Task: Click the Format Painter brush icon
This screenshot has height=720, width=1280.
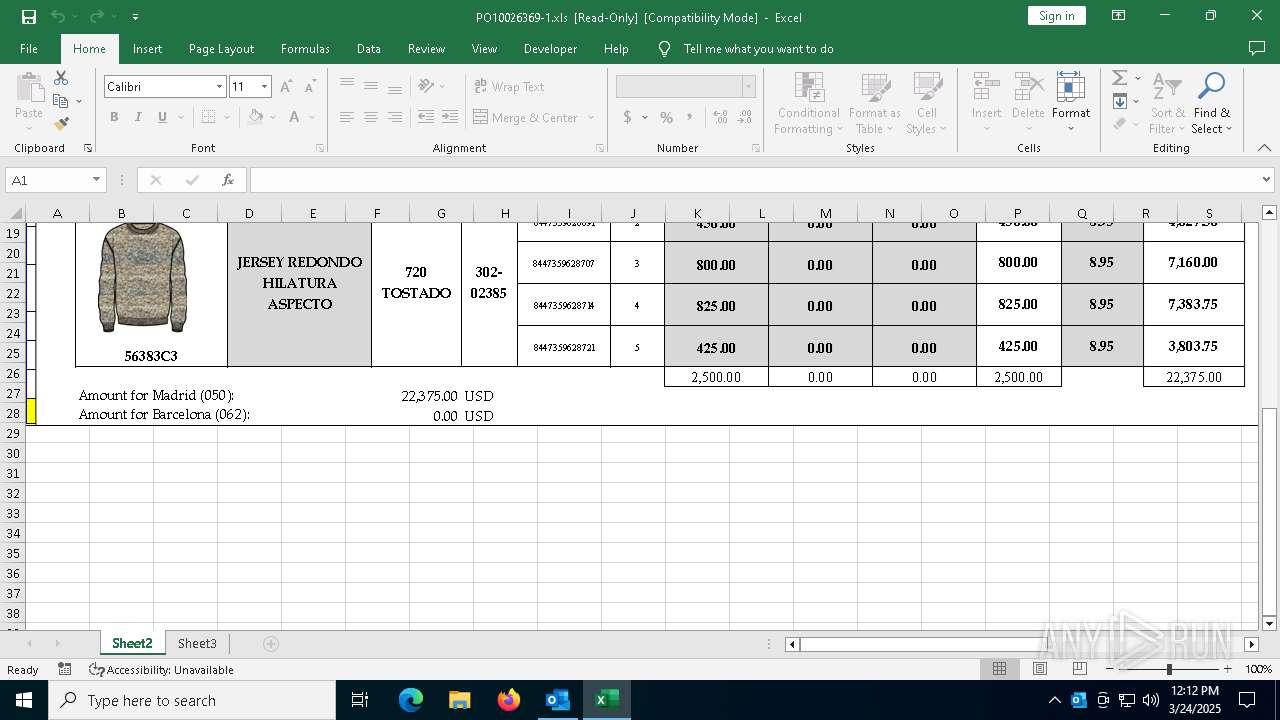Action: click(x=61, y=124)
